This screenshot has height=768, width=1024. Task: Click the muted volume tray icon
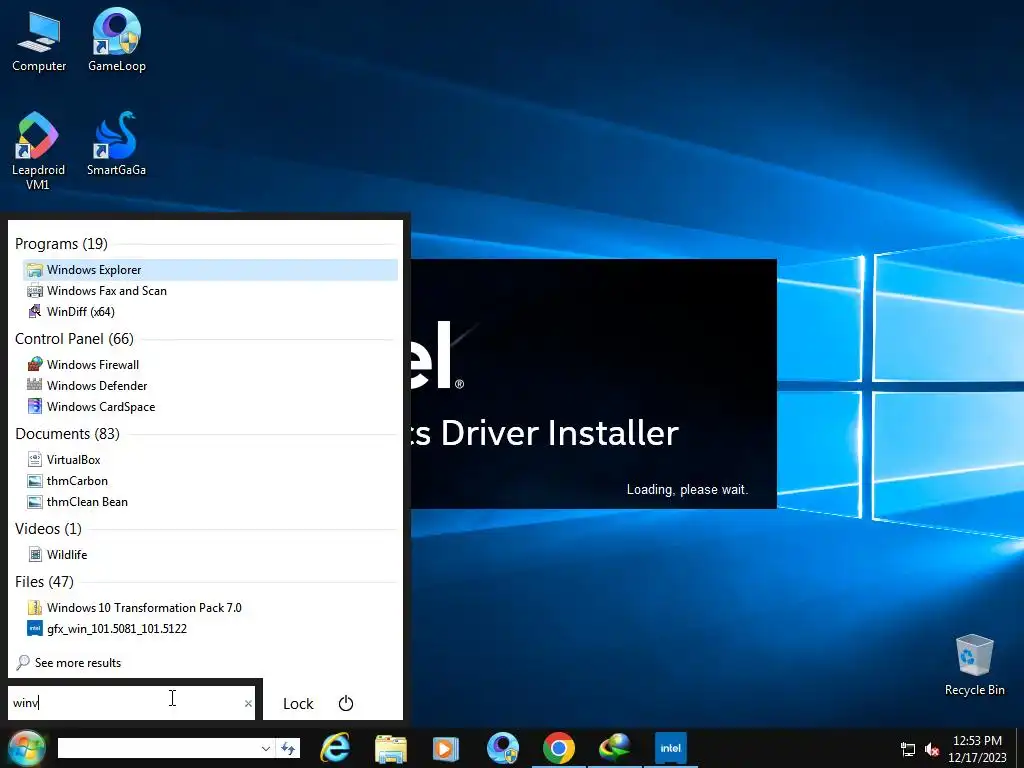(931, 749)
